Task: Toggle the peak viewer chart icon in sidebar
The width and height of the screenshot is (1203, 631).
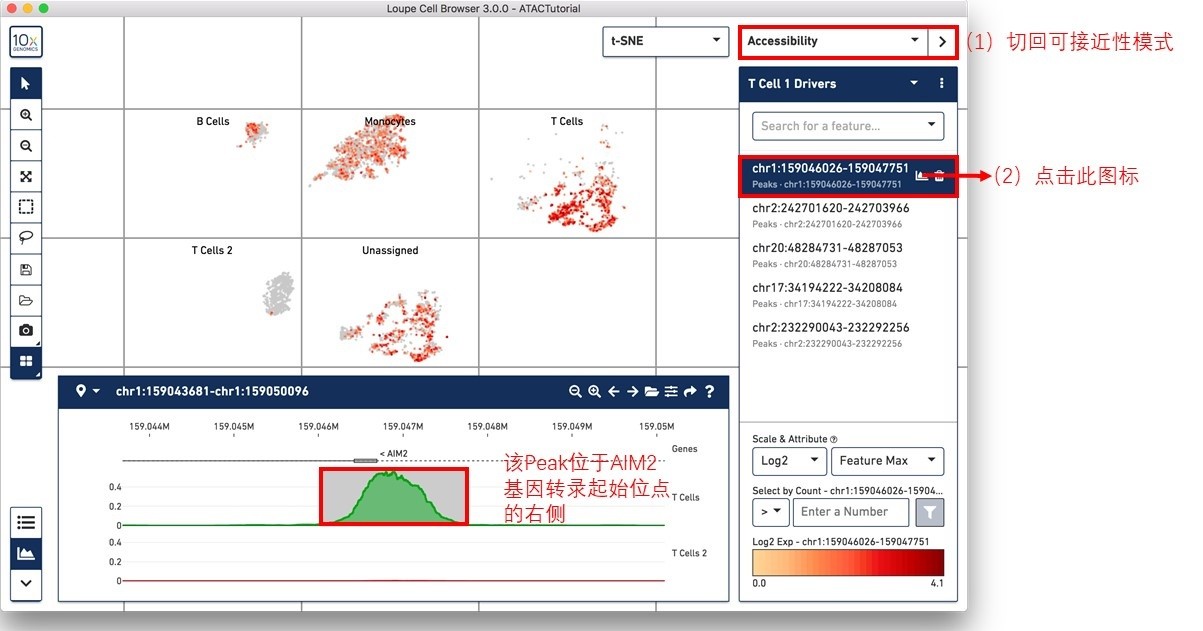Action: click(x=26, y=553)
